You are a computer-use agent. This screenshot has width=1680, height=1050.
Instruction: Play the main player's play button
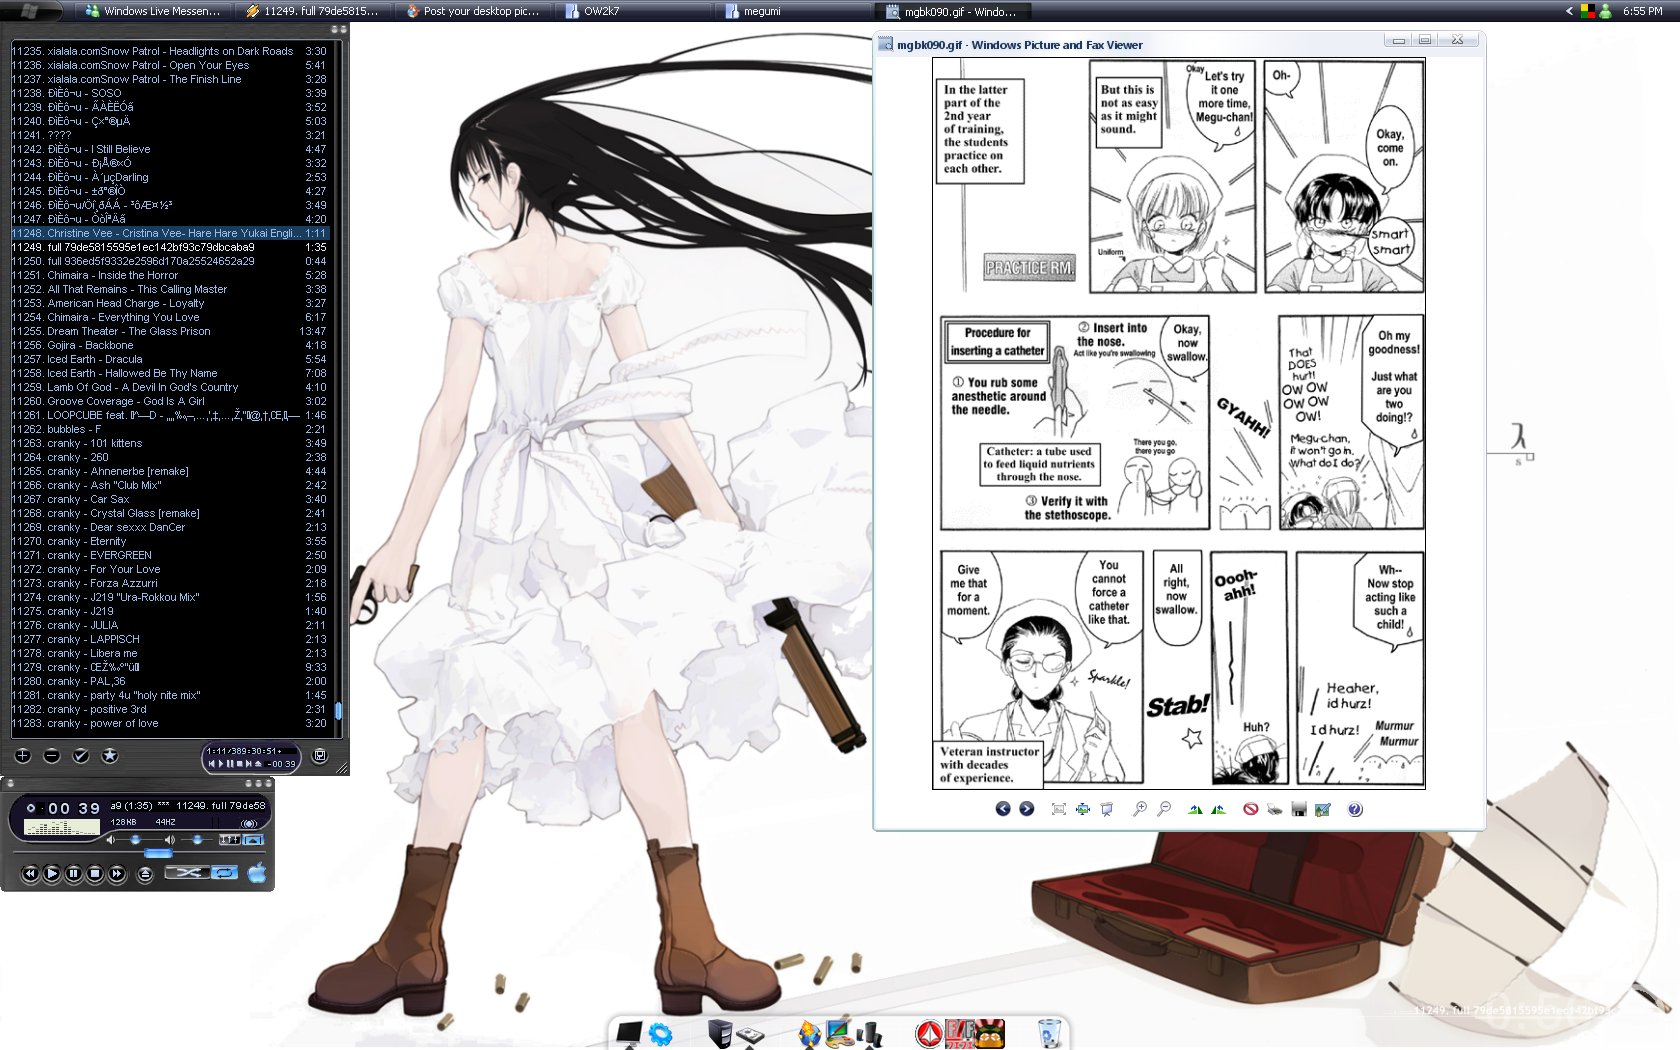coord(52,873)
